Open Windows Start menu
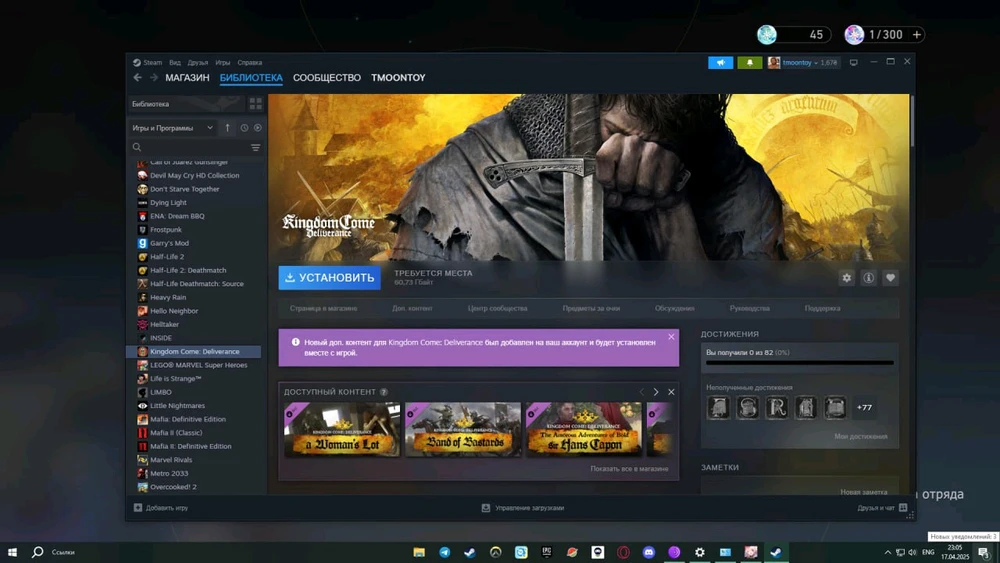 [x=11, y=552]
